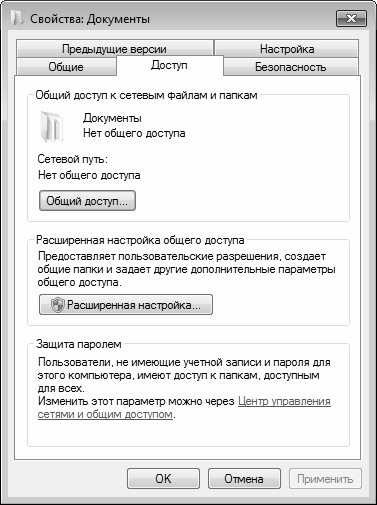377x505 pixels.
Task: Switch to the Предыдущие версии tab
Action: (114, 49)
